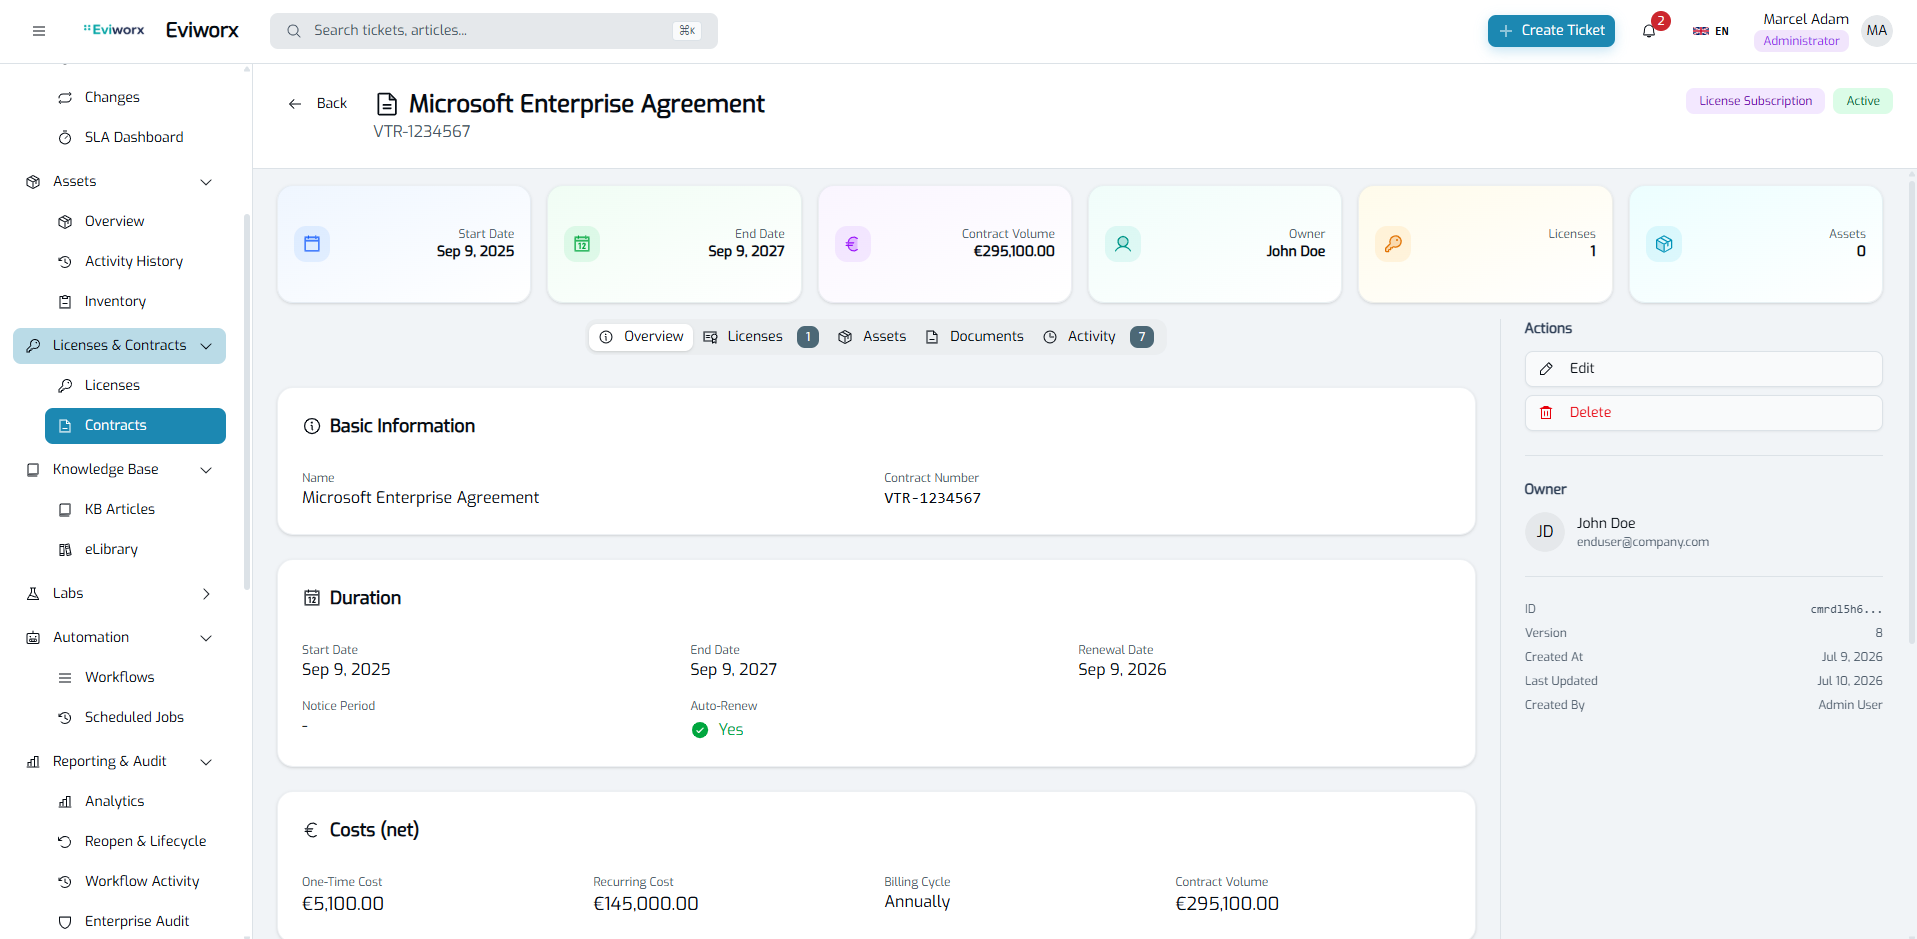Click the Recurring Cost value €145,000.00
The image size is (1917, 939).
tap(646, 904)
